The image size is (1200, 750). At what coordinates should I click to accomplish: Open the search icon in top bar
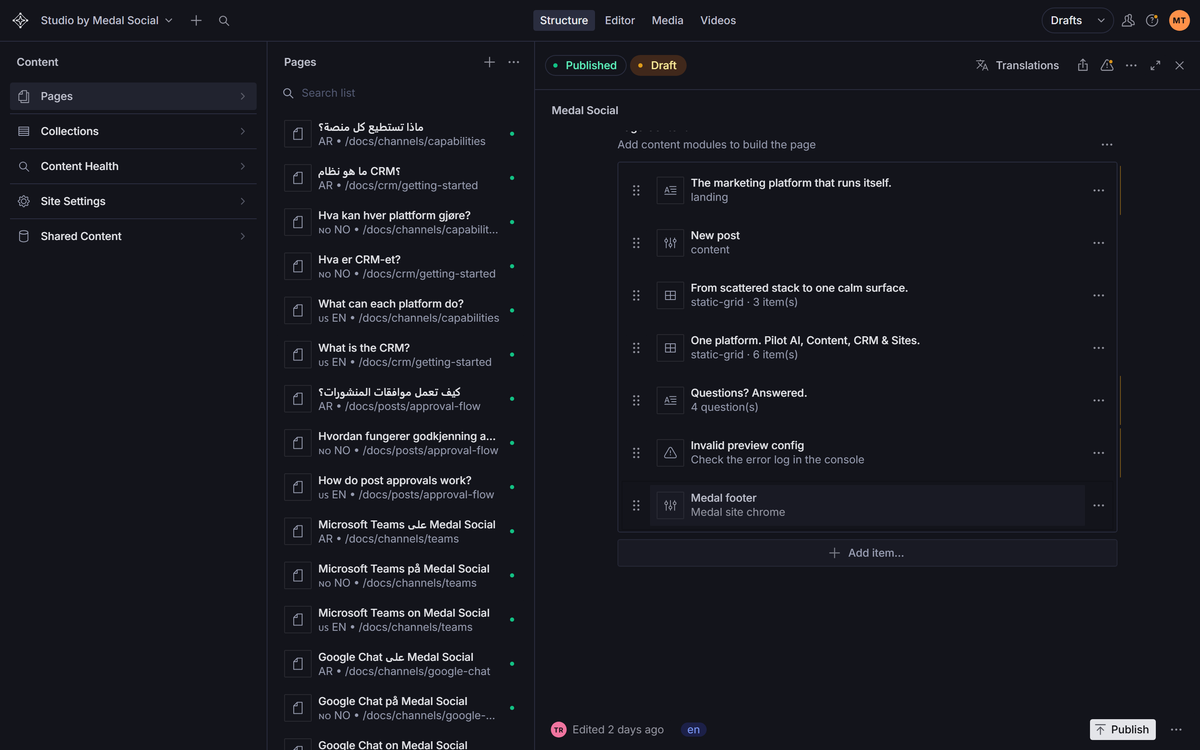224,20
